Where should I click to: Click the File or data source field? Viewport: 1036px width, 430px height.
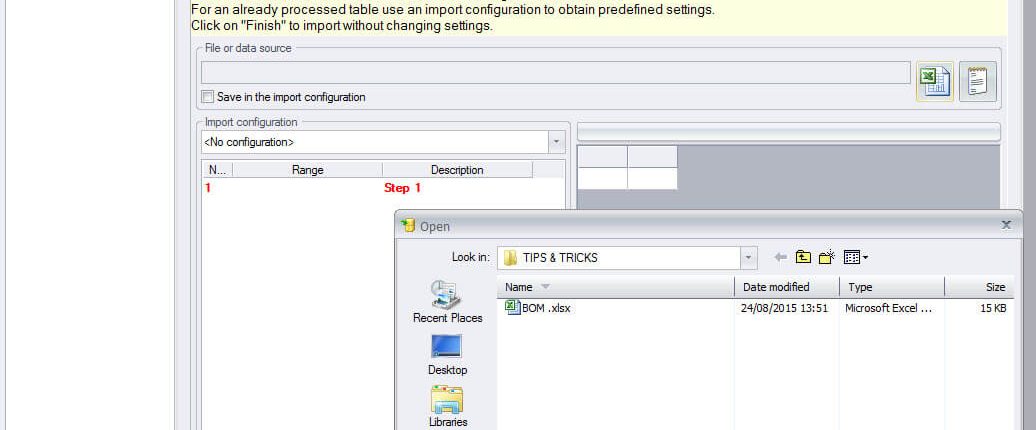(x=556, y=73)
